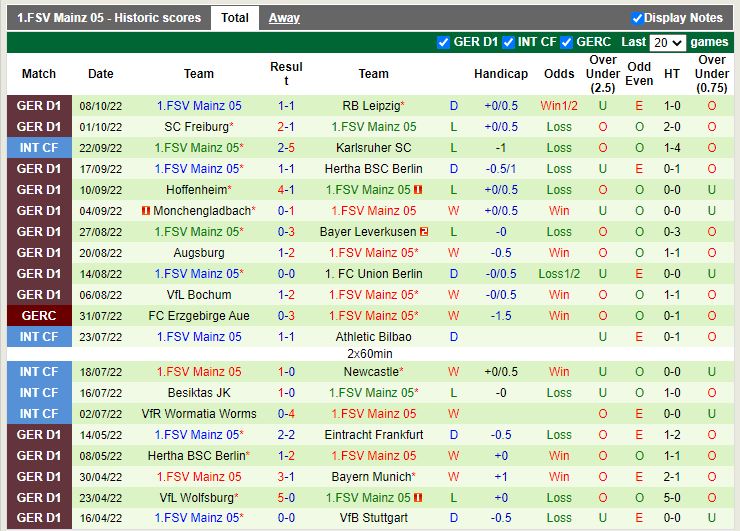Viewport: 740px width, 531px height.
Task: Uncheck the GER D1 league filter
Action: click(x=444, y=42)
